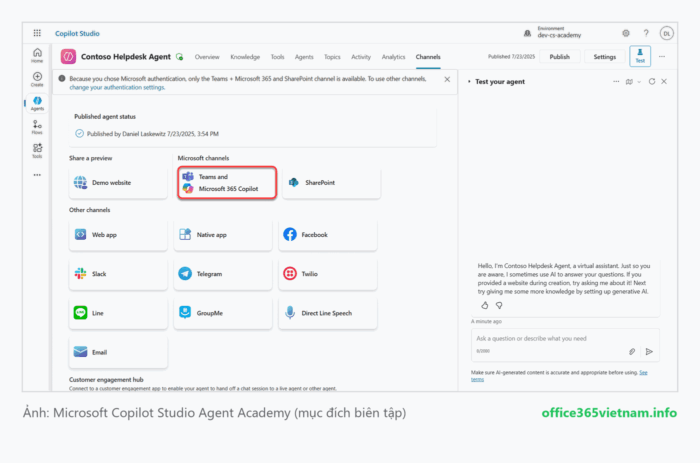The width and height of the screenshot is (700, 463).
Task: Open ellipsis menu in Test your agent panel
Action: 616,82
